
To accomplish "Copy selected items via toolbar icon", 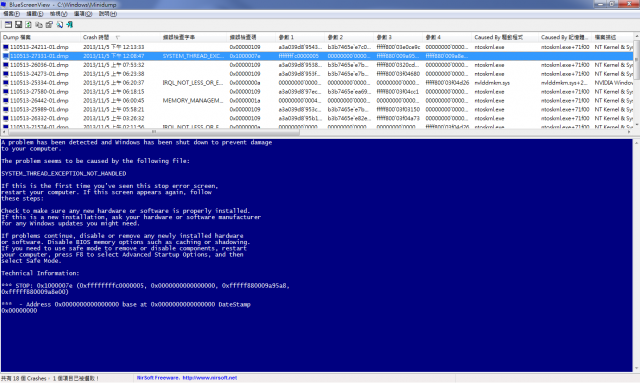I will 39,25.
